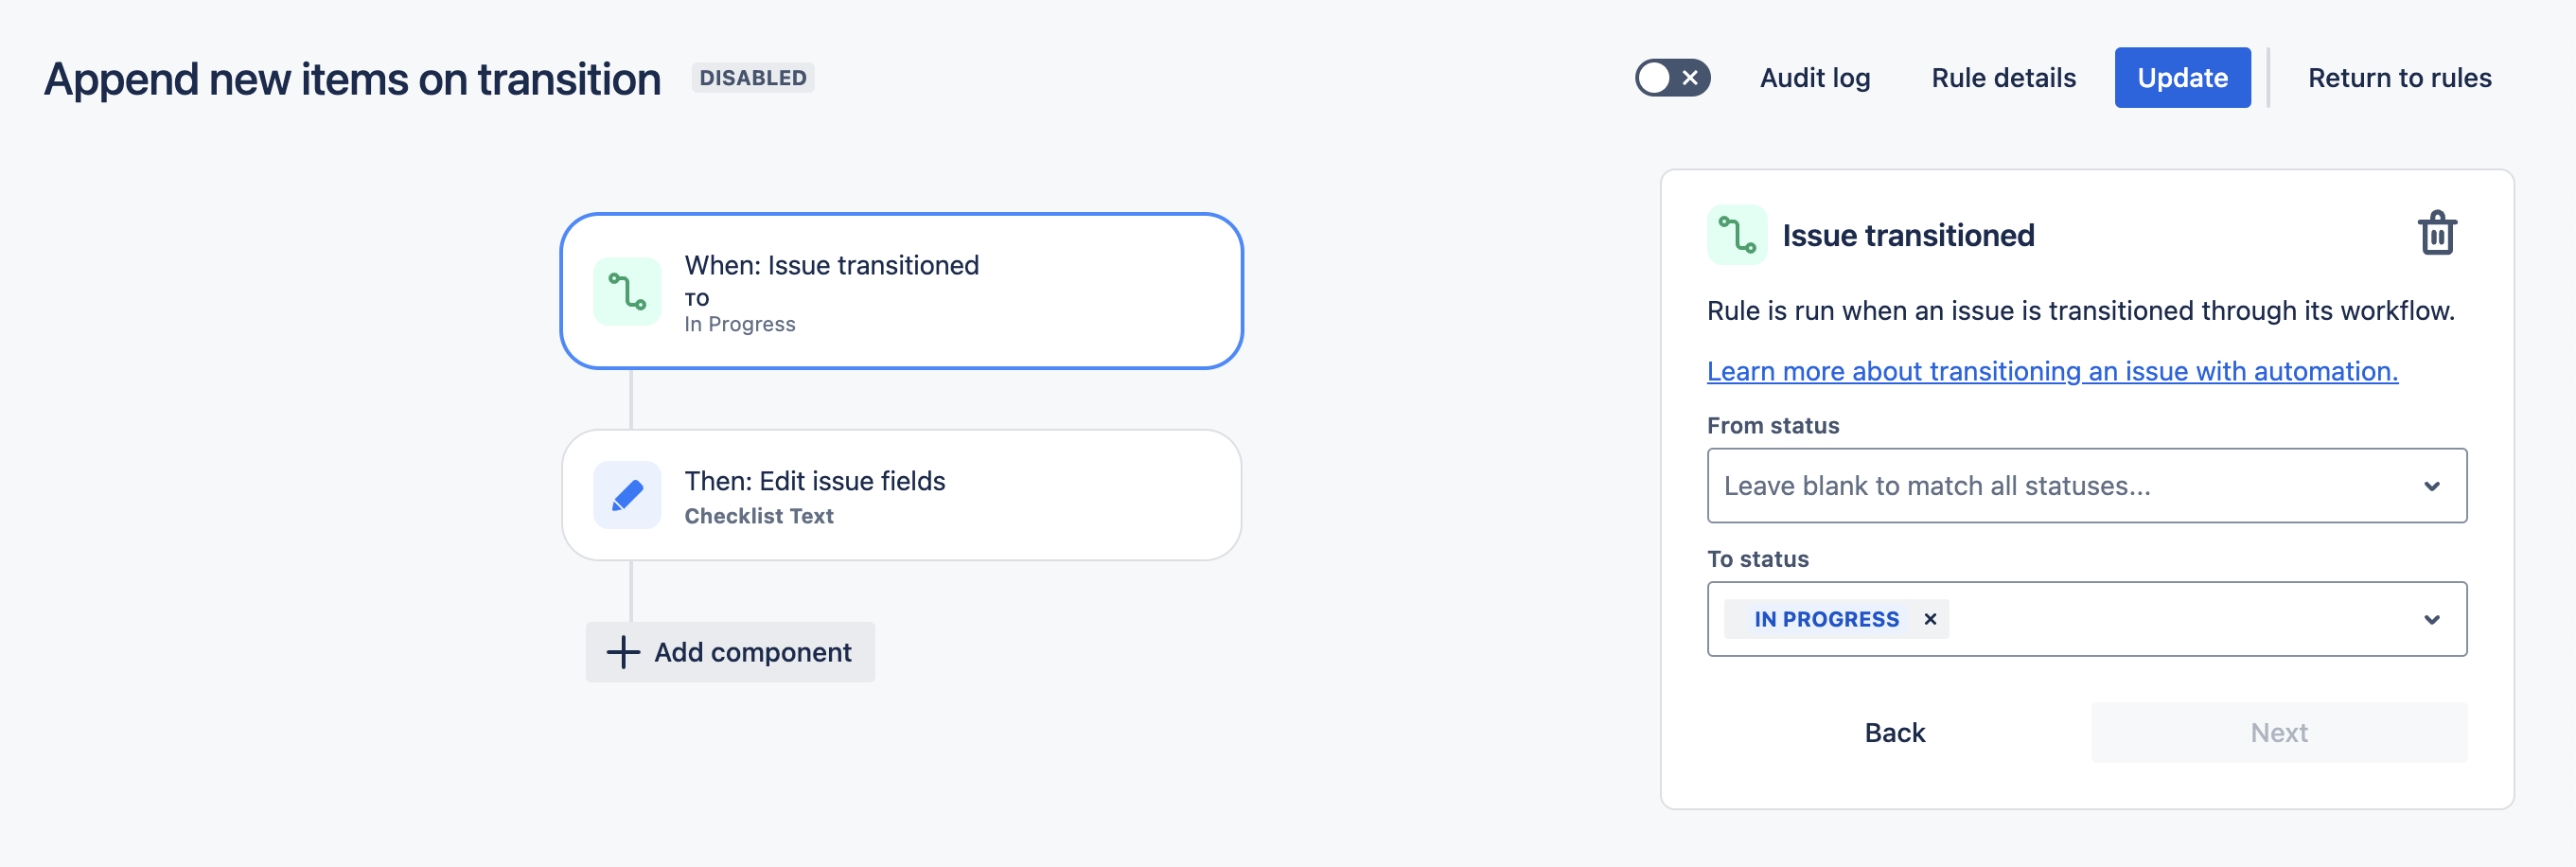Screen dimensions: 2576x867
Task: Remove the IN PROGRESS status tag
Action: (x=1930, y=619)
